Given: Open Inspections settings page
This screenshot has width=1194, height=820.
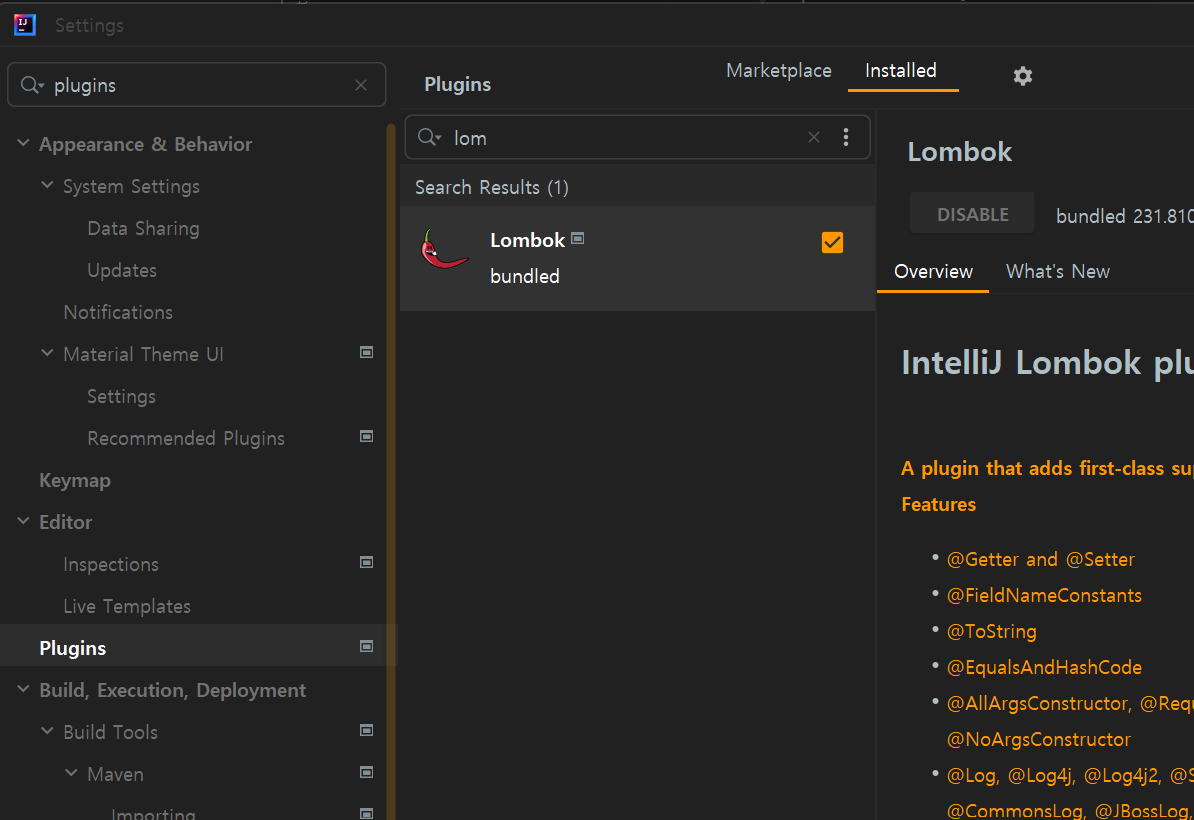Looking at the screenshot, I should [x=111, y=564].
